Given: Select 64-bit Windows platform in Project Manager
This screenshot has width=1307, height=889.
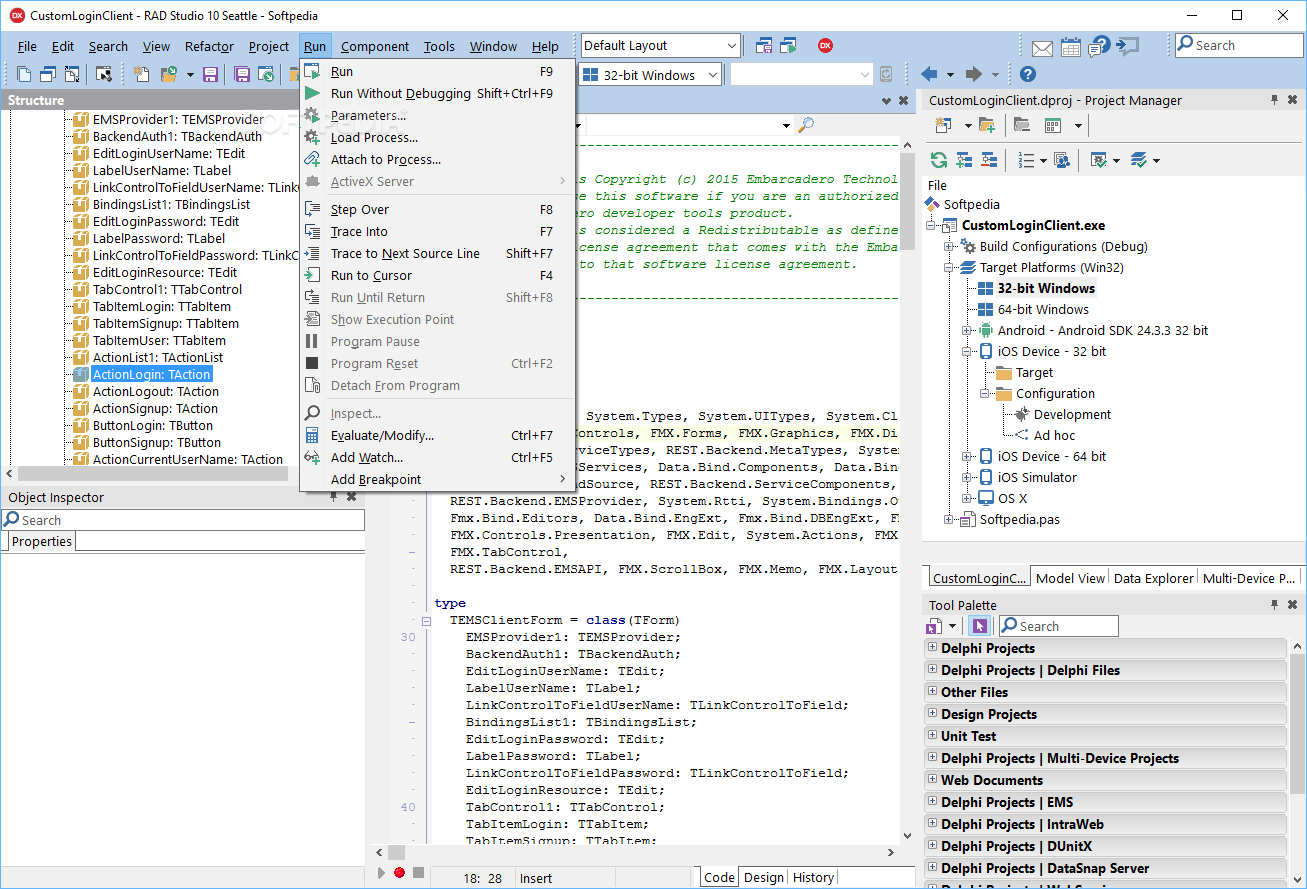Looking at the screenshot, I should pyautogui.click(x=1043, y=309).
